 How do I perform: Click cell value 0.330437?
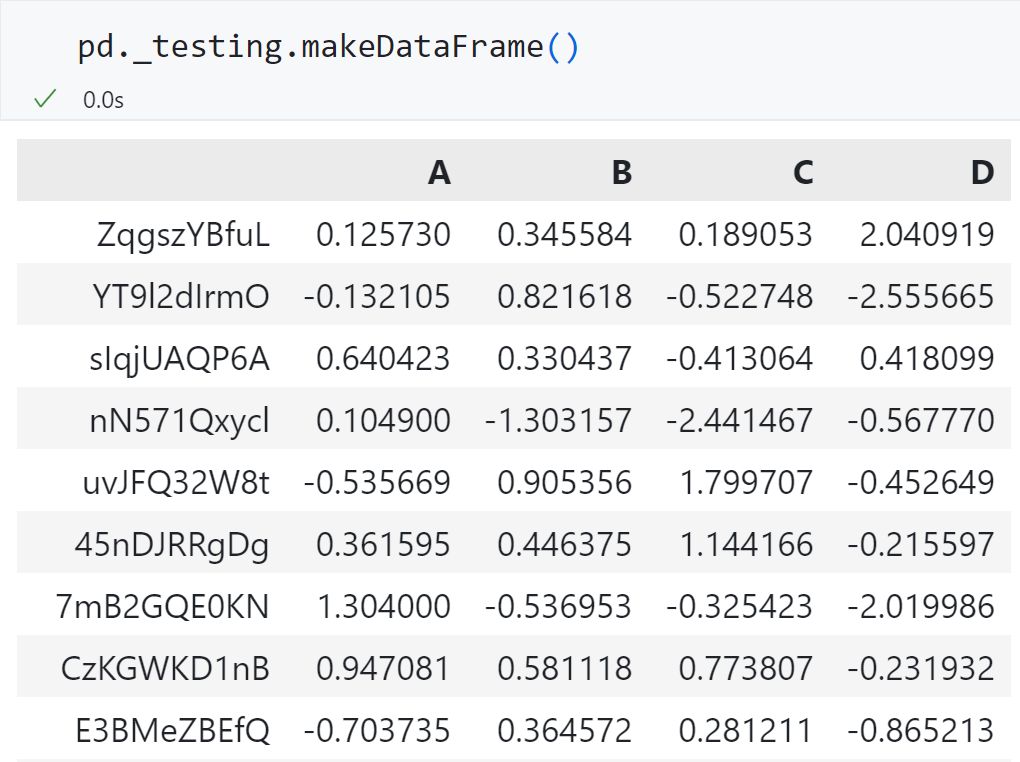click(565, 359)
